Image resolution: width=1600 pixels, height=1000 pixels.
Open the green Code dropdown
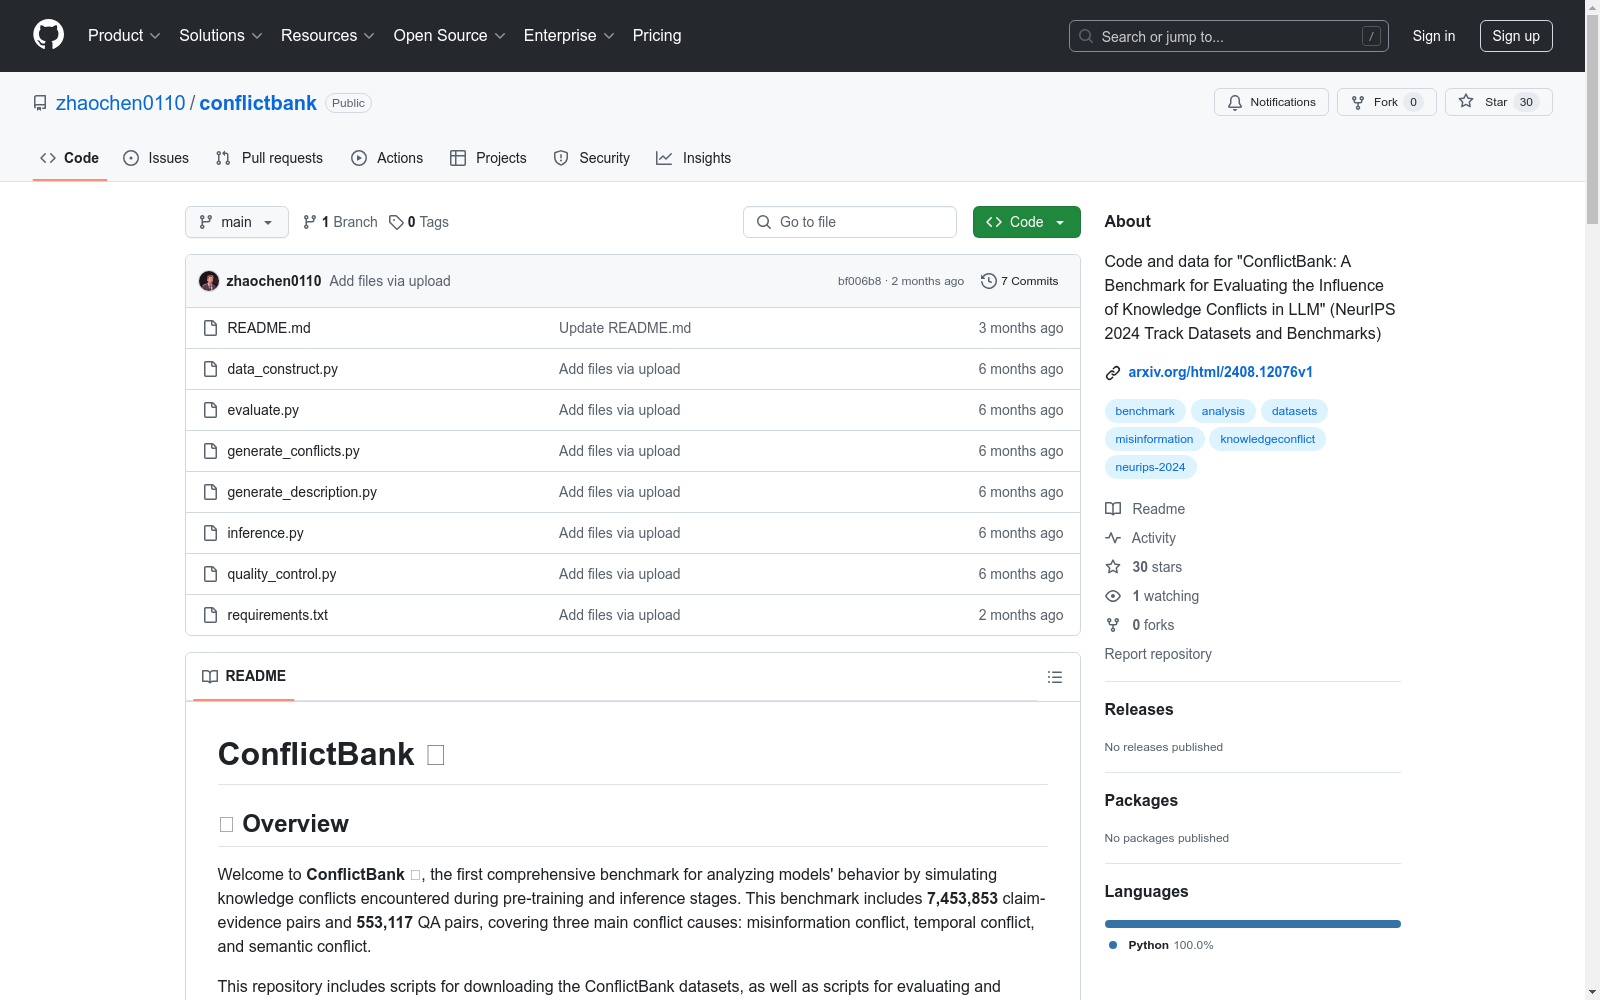[x=1026, y=222]
